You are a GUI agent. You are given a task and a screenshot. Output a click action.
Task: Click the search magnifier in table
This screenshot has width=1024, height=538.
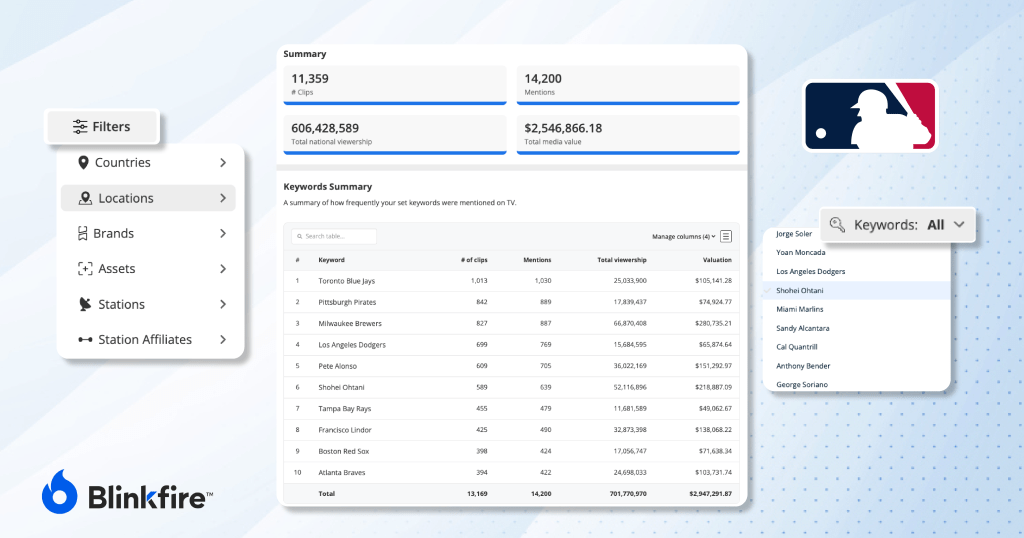(300, 236)
